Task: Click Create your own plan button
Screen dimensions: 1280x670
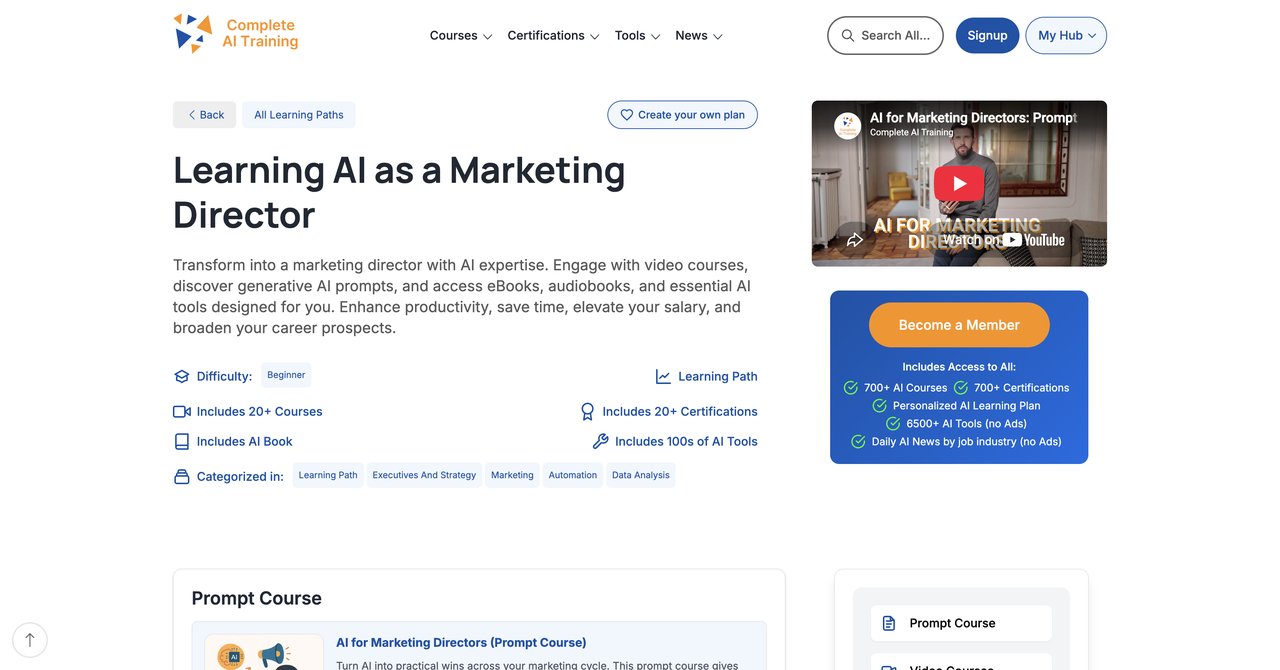Action: [x=682, y=115]
